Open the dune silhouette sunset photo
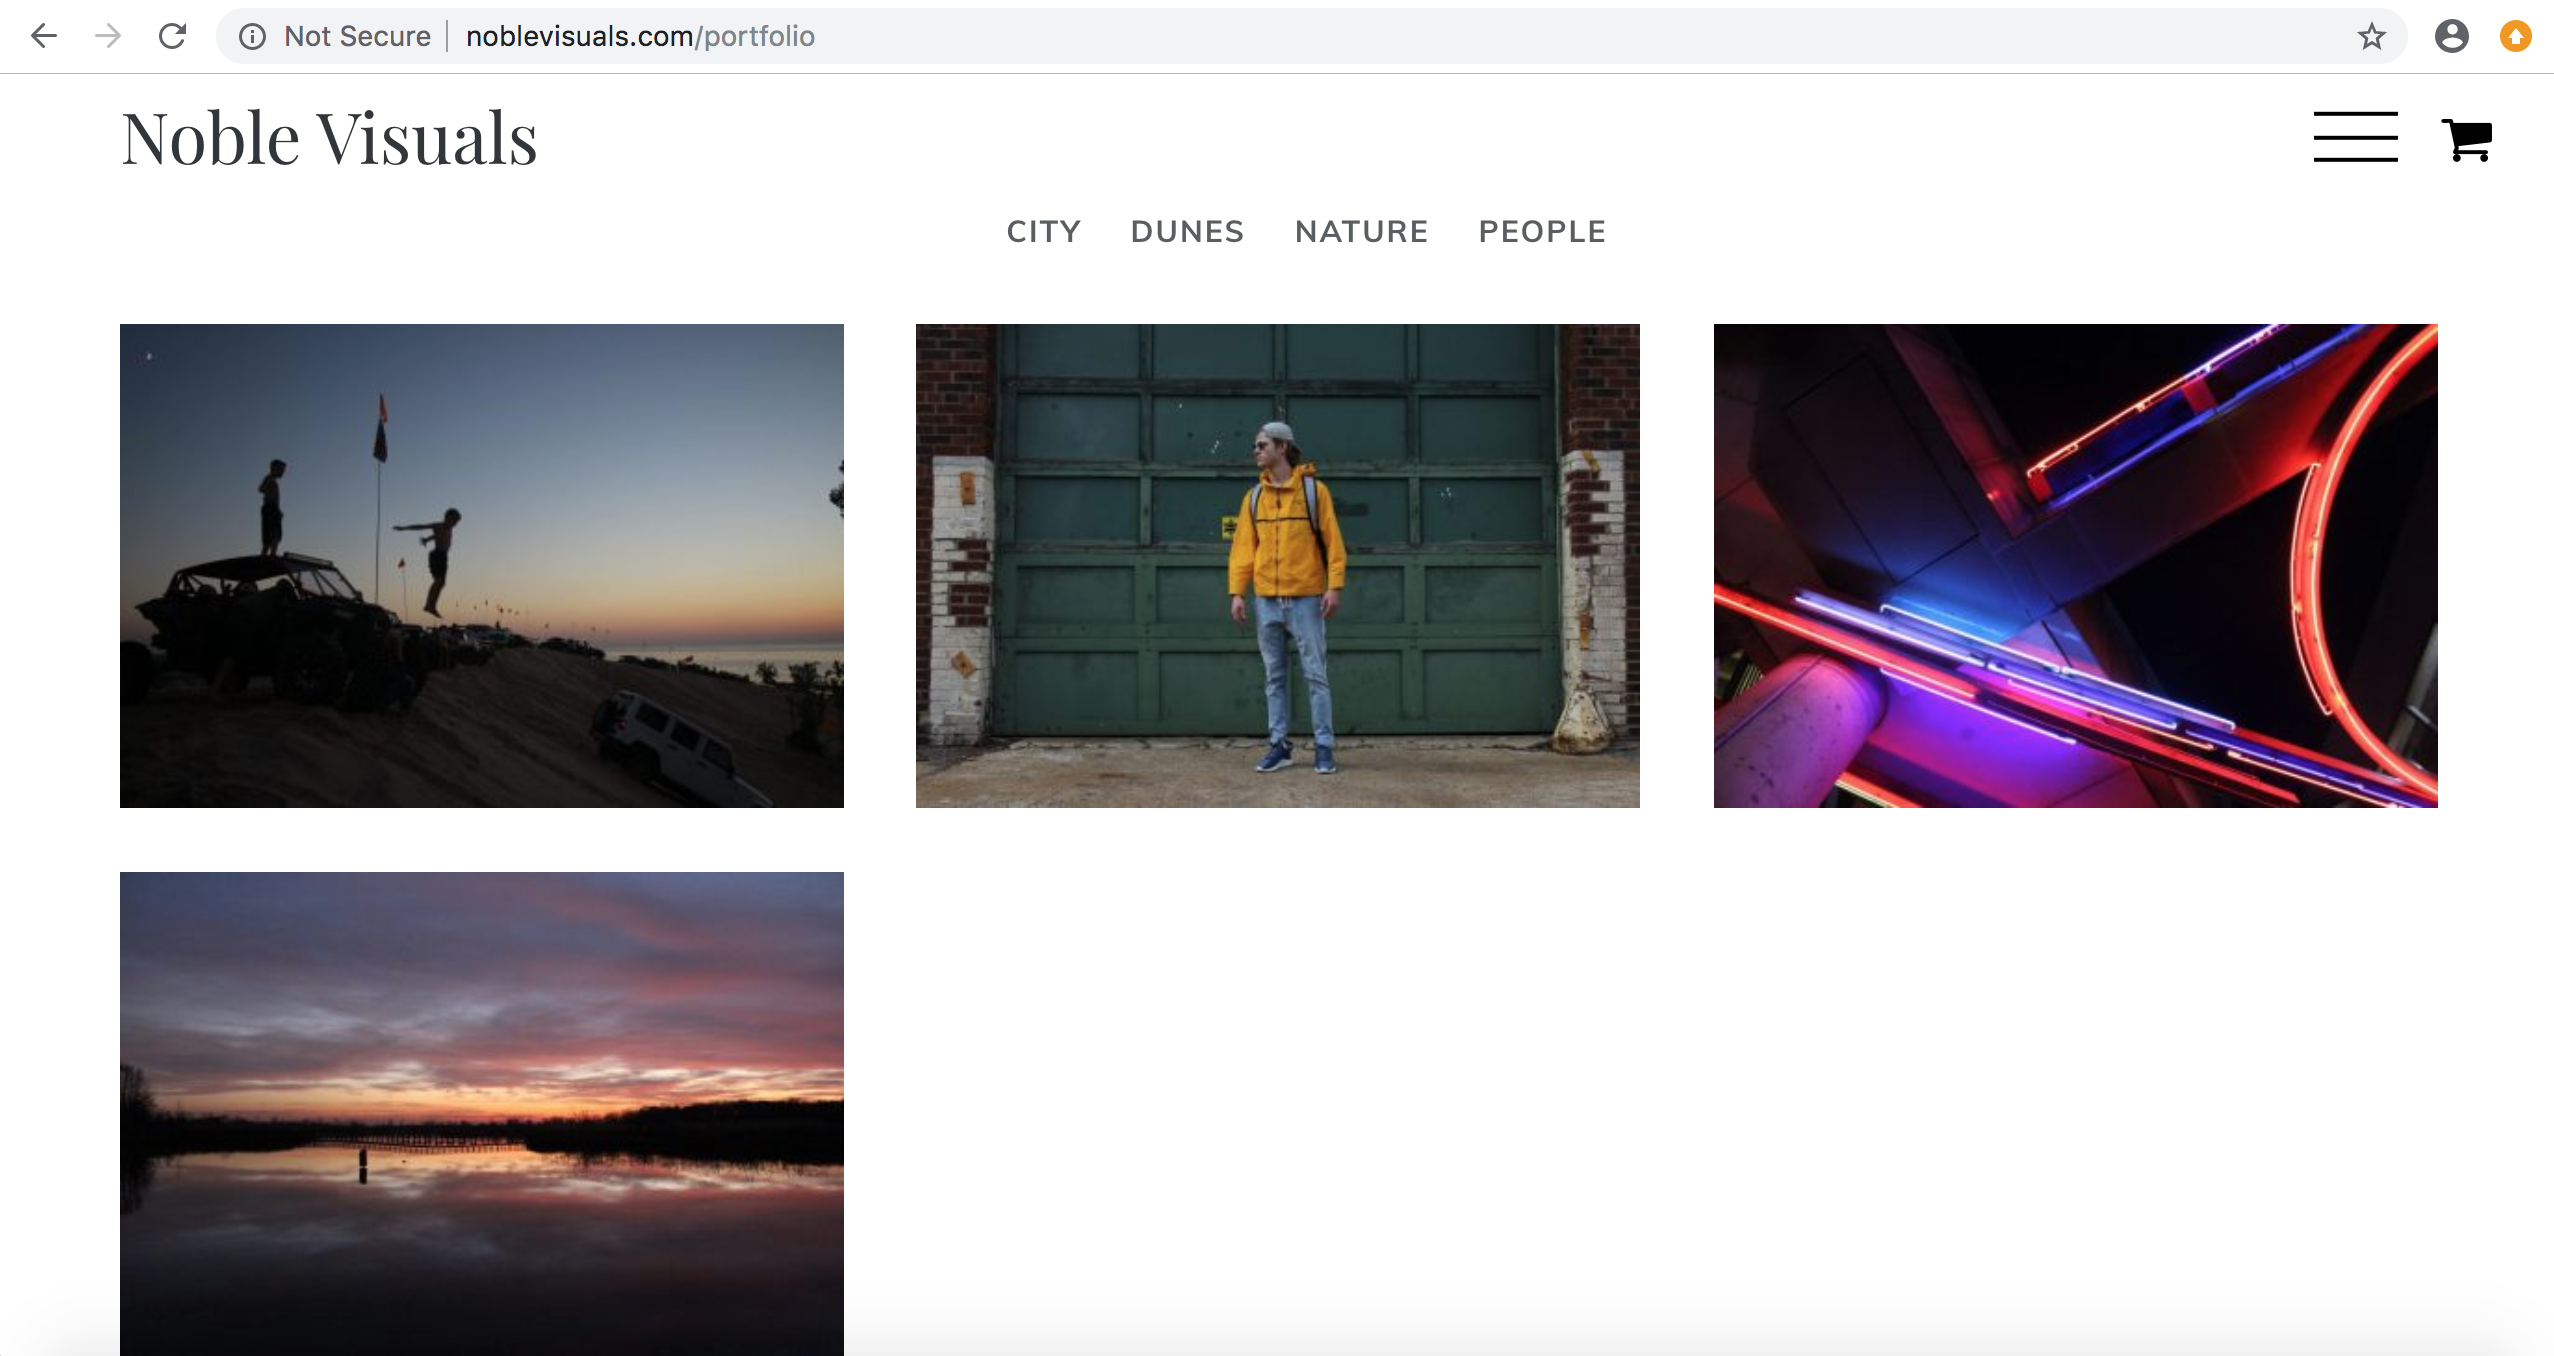Image resolution: width=2554 pixels, height=1356 pixels. point(481,565)
